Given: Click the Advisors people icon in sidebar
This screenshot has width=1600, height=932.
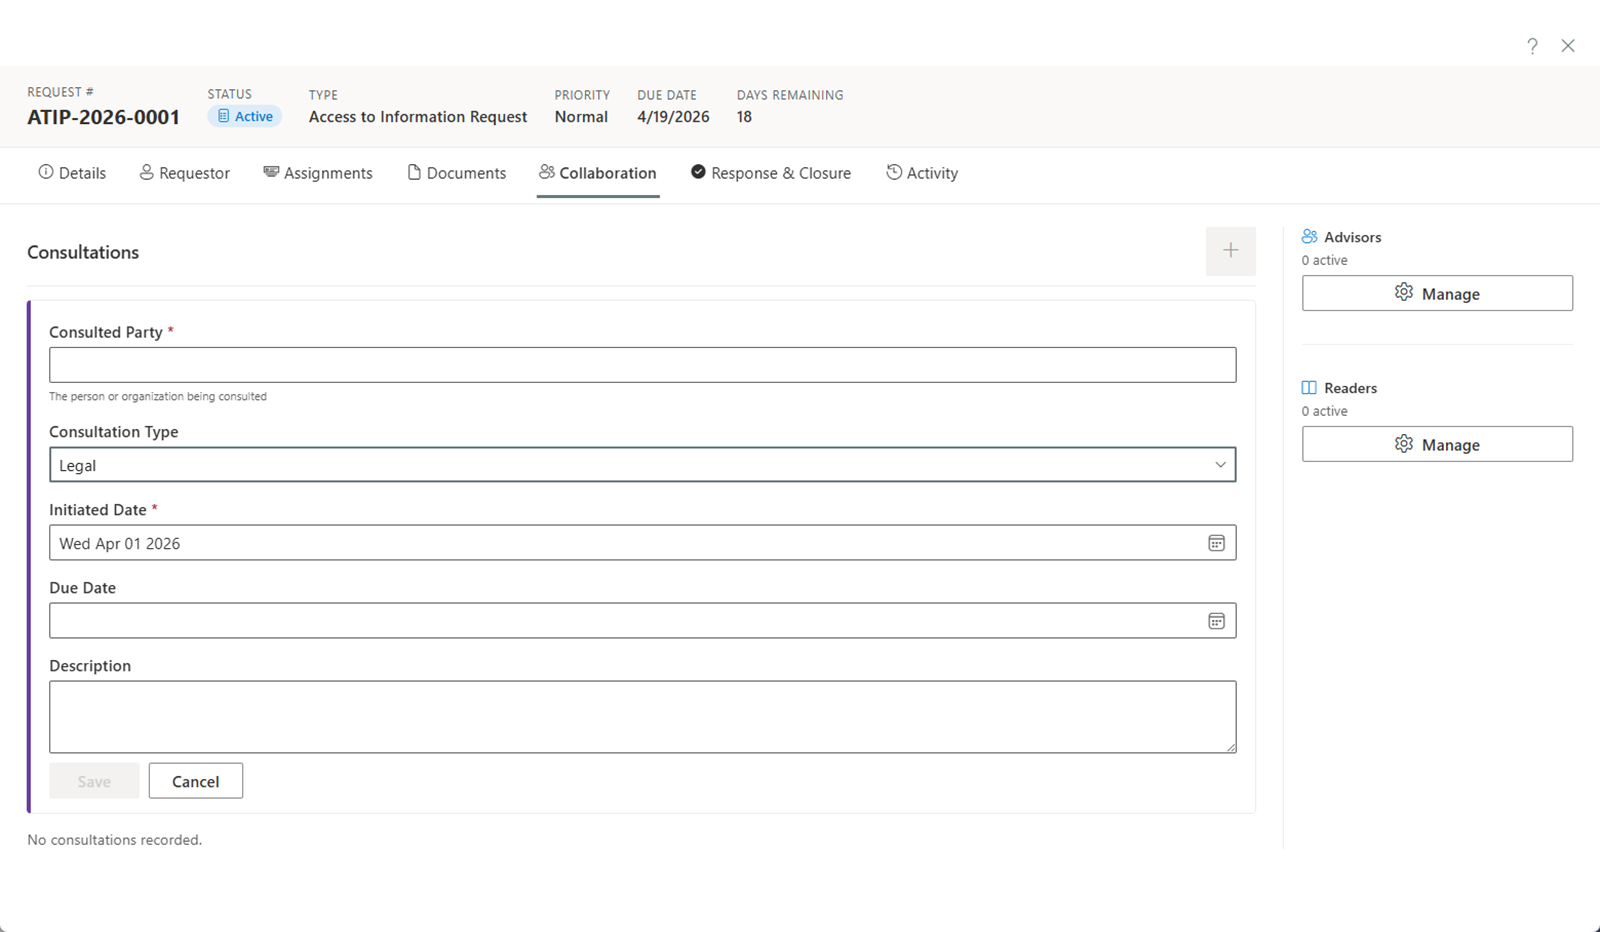Looking at the screenshot, I should tap(1310, 236).
